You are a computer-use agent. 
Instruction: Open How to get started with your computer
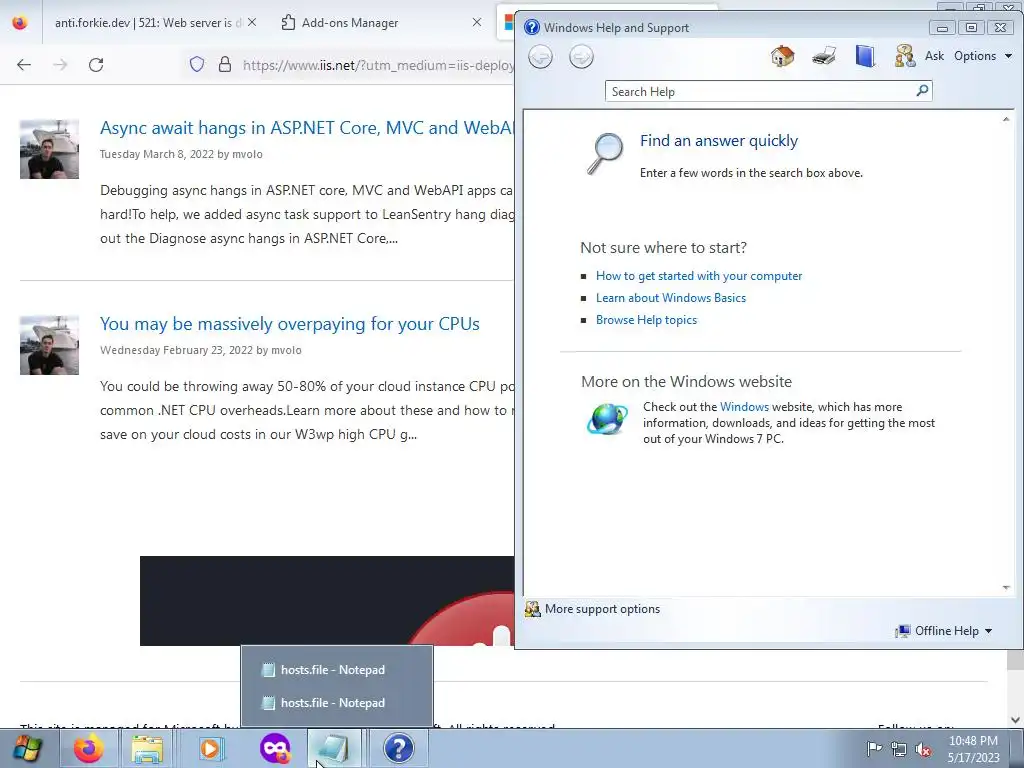point(699,276)
